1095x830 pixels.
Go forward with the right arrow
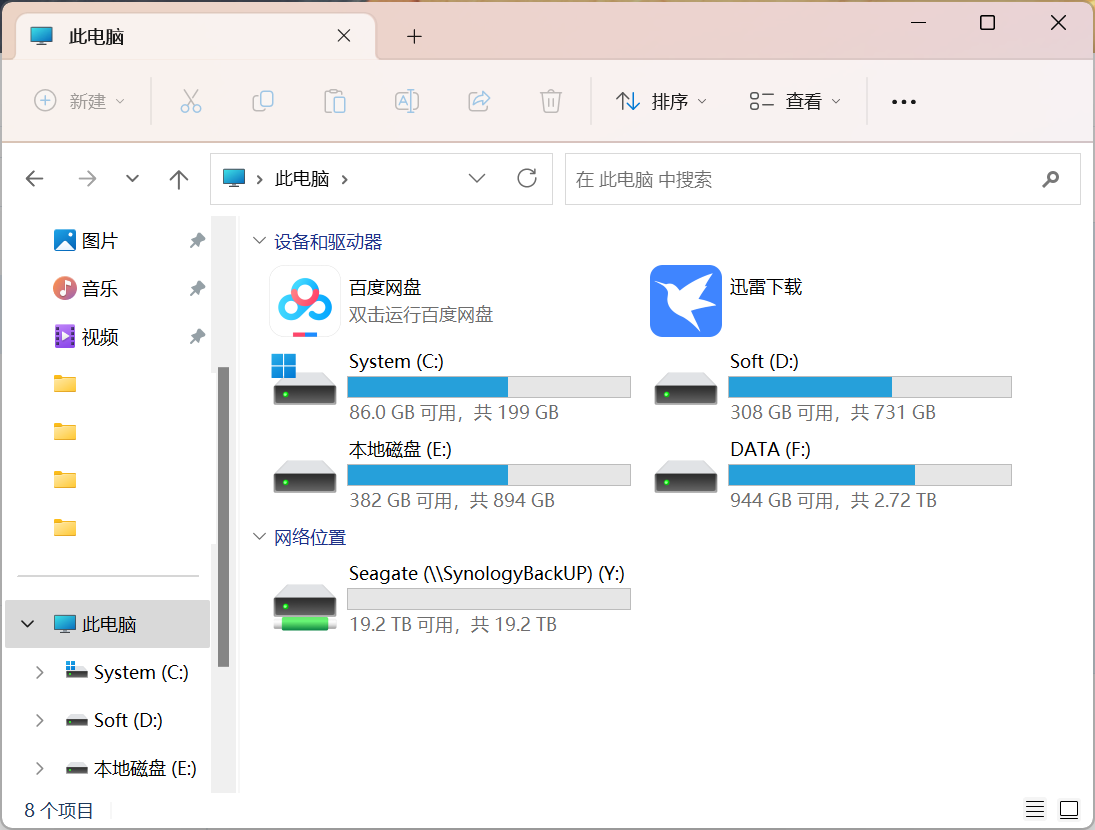pyautogui.click(x=87, y=179)
